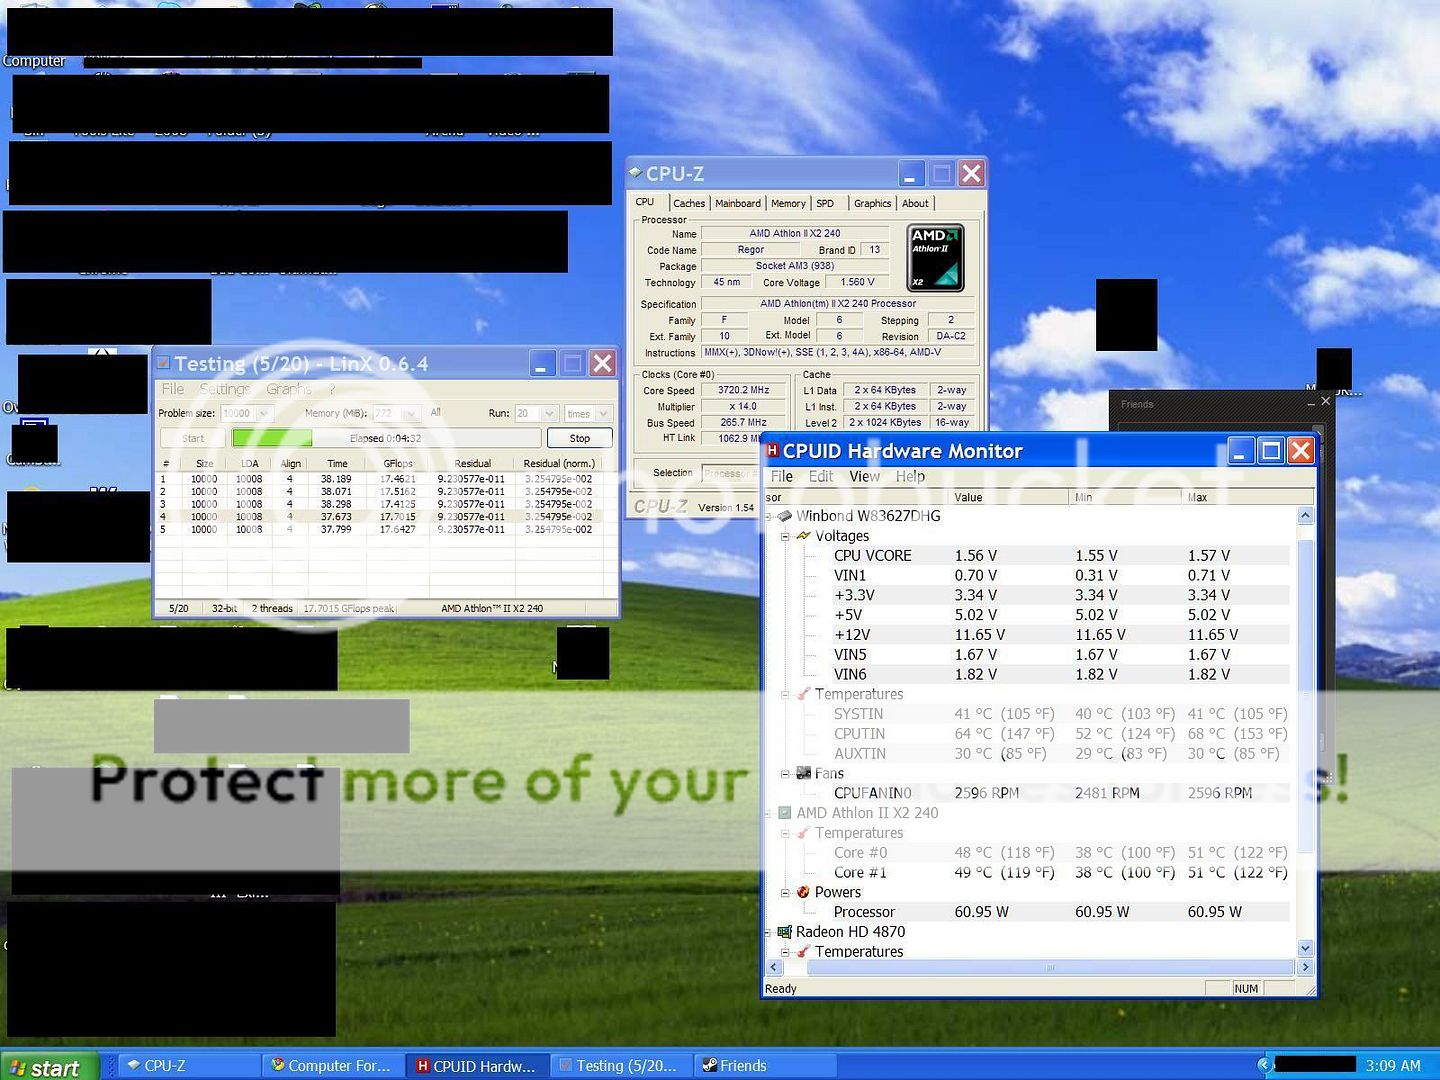Click the Voltages lightning icon
This screenshot has height=1080, width=1440.
[803, 536]
